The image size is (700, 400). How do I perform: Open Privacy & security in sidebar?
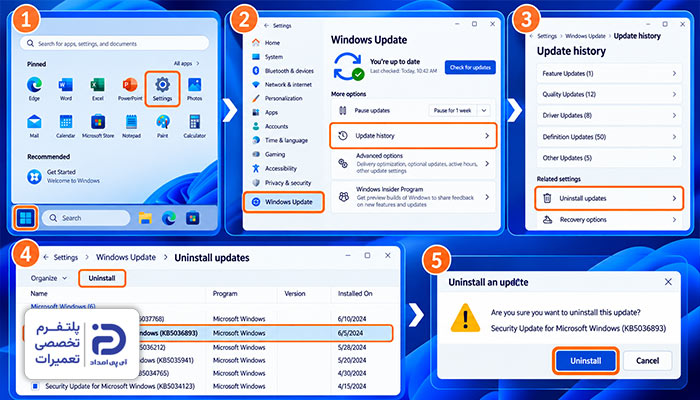point(282,183)
